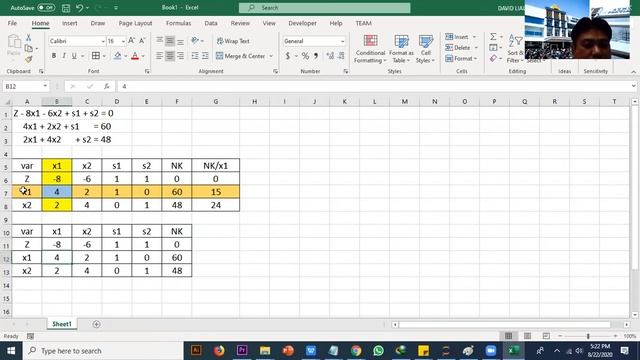Open the General number format dropdown
The height and width of the screenshot is (360, 640).
click(x=342, y=41)
